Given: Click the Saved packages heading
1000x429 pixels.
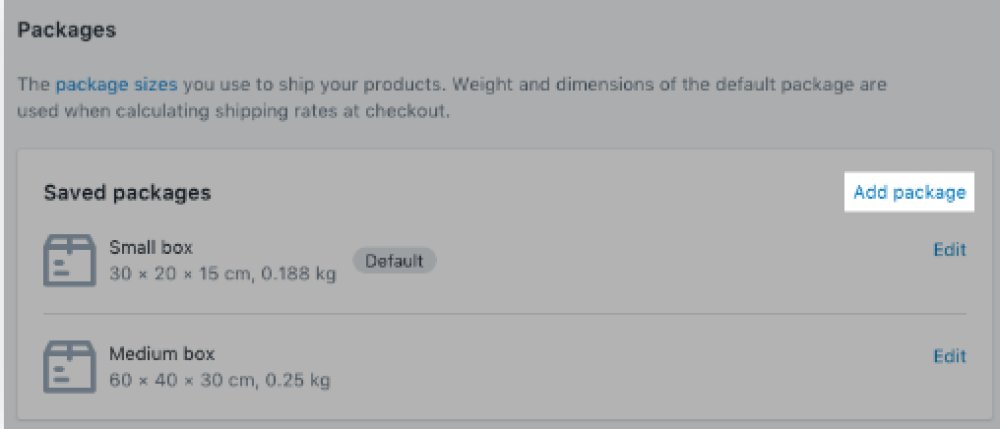Looking at the screenshot, I should click(x=127, y=193).
